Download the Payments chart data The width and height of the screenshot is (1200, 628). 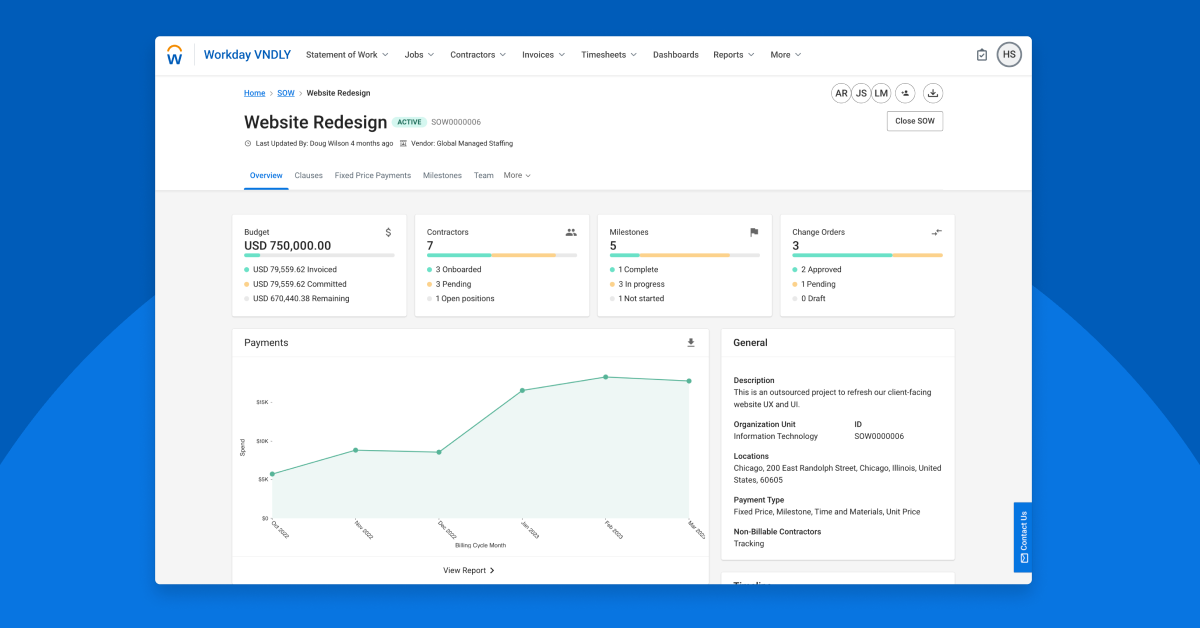click(x=690, y=342)
